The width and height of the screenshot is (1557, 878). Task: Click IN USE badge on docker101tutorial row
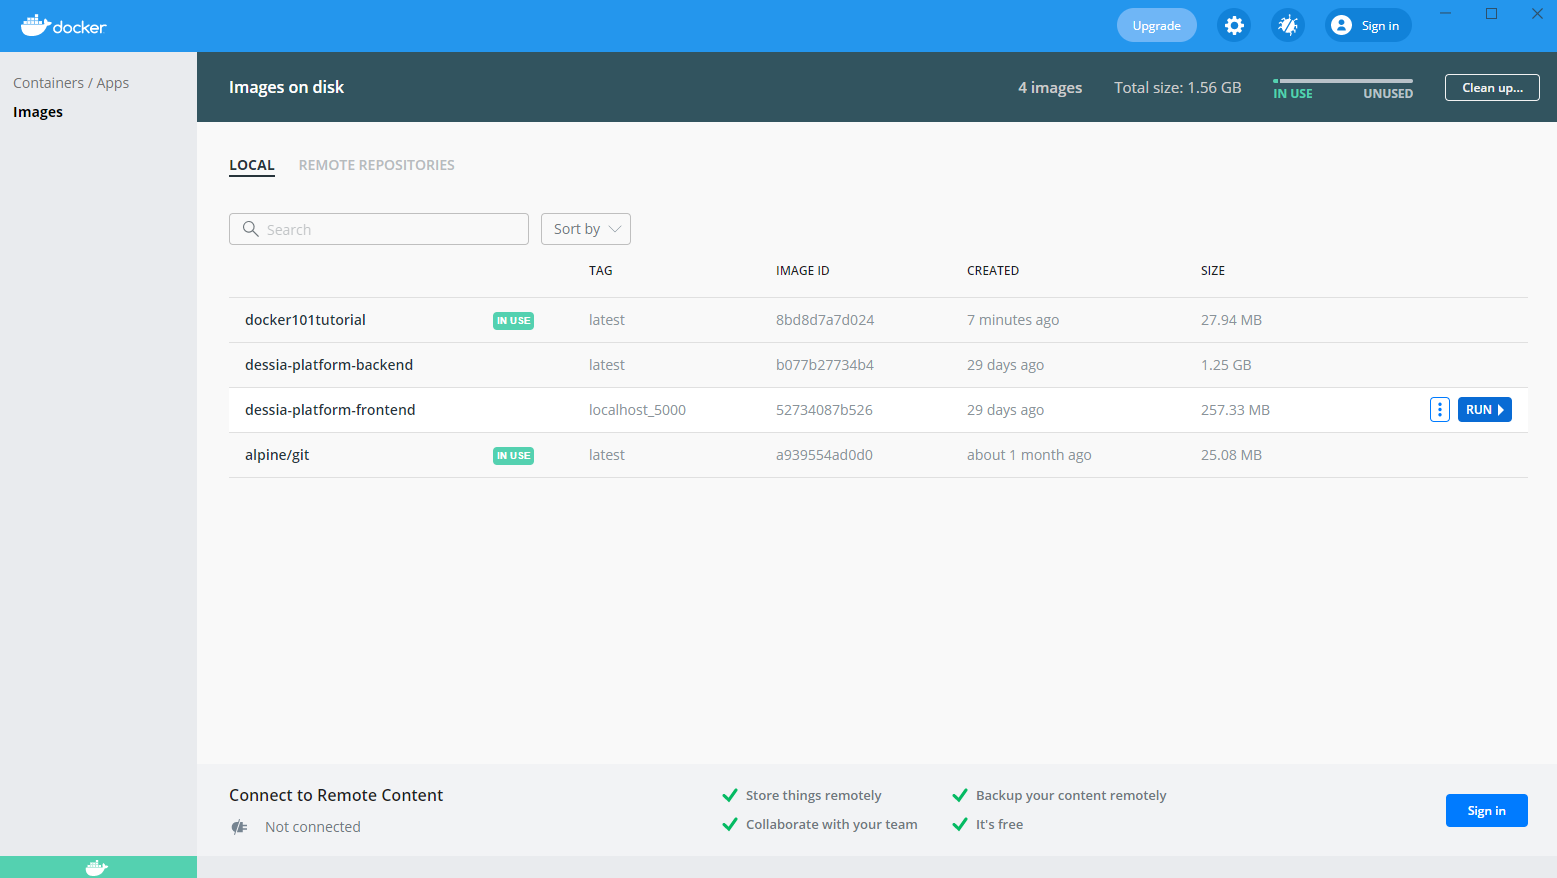[513, 321]
